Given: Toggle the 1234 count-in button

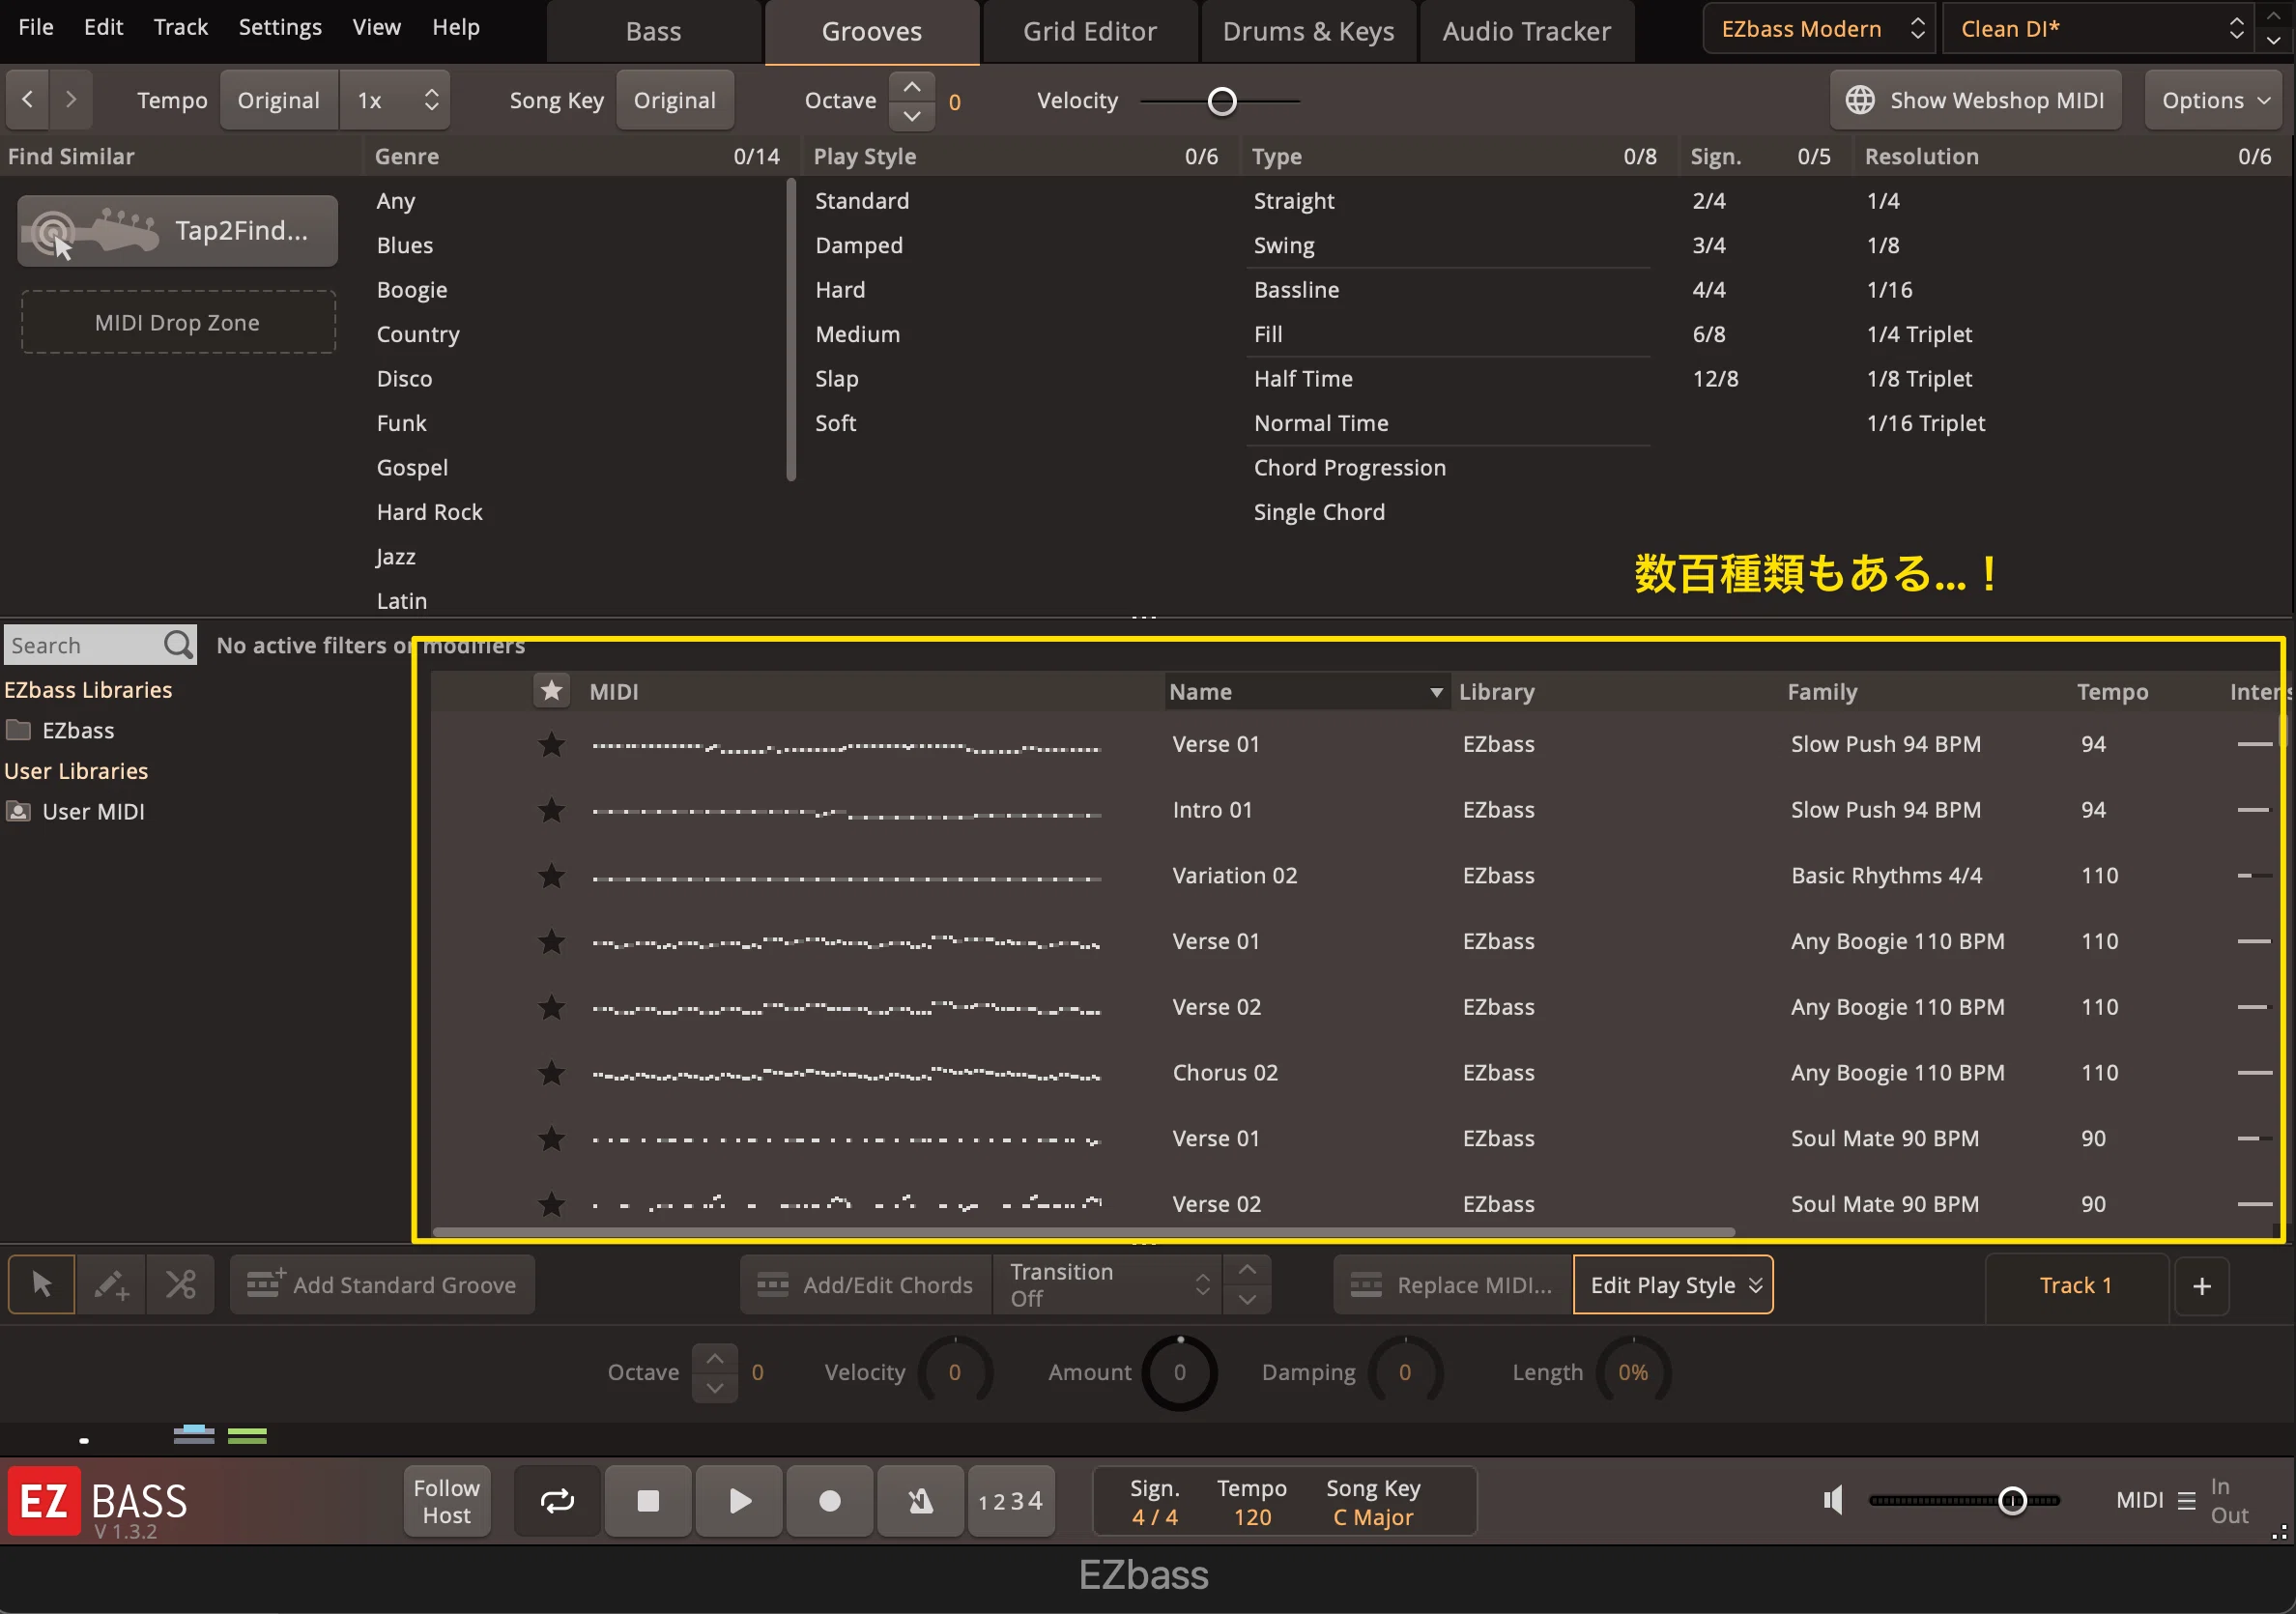Looking at the screenshot, I should point(1011,1501).
